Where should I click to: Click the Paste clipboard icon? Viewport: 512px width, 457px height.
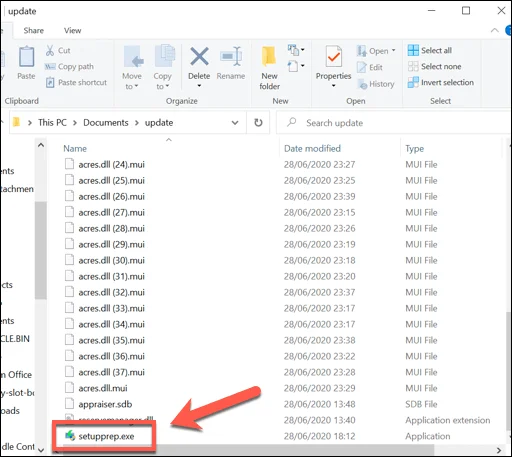pos(26,57)
